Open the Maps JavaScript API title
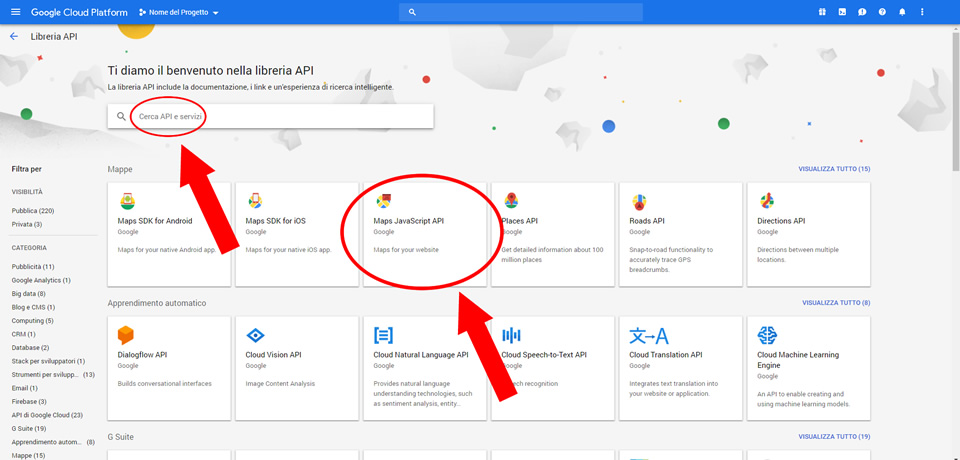 408,221
